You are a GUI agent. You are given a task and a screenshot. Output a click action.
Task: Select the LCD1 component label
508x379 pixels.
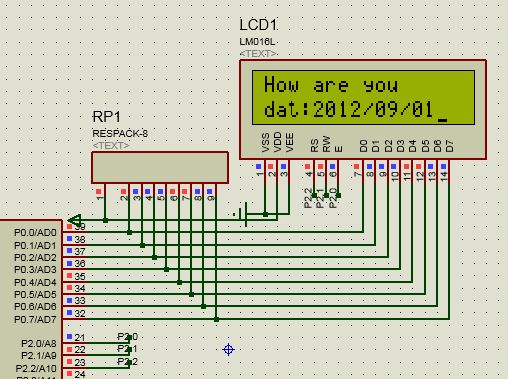pos(258,25)
